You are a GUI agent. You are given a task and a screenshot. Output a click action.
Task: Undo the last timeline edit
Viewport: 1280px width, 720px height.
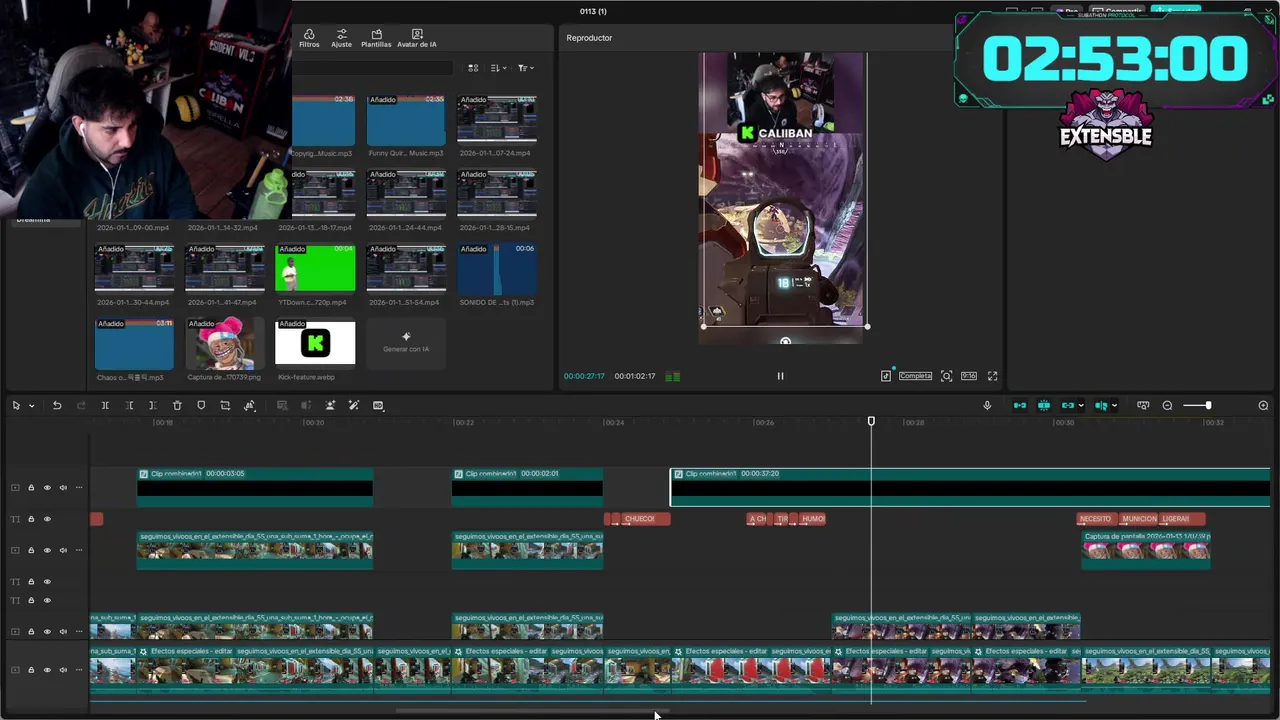pyautogui.click(x=57, y=405)
